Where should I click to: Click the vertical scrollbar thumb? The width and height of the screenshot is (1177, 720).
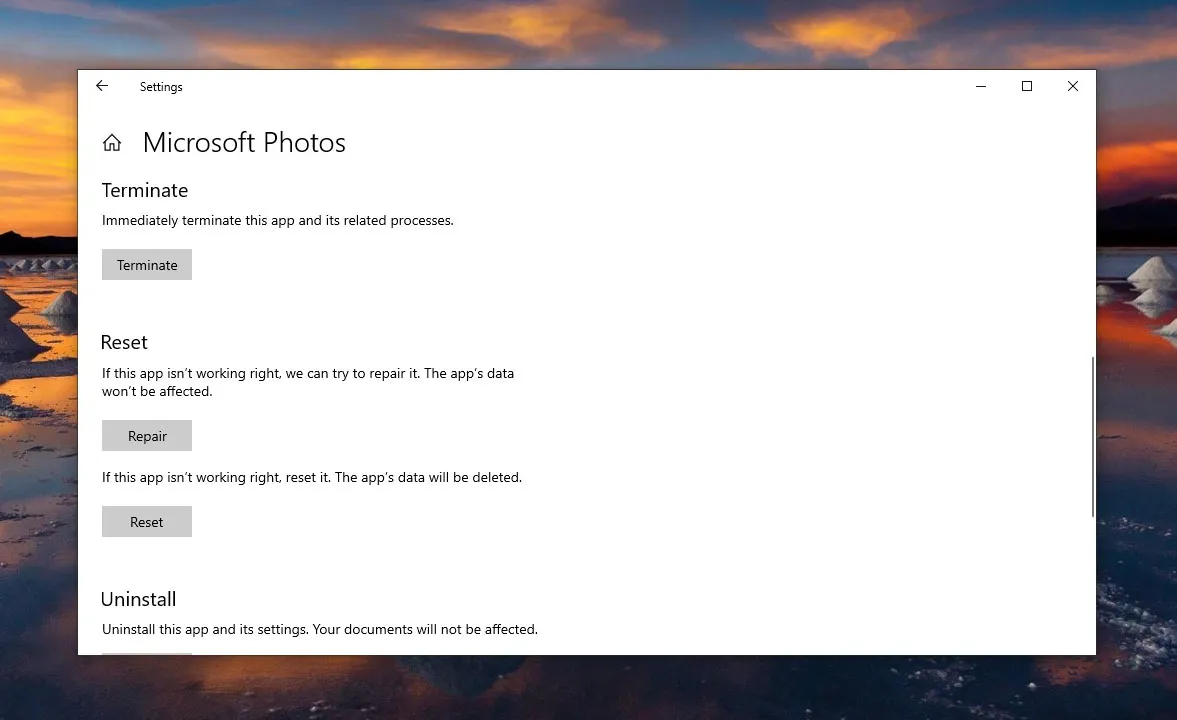click(x=1092, y=437)
